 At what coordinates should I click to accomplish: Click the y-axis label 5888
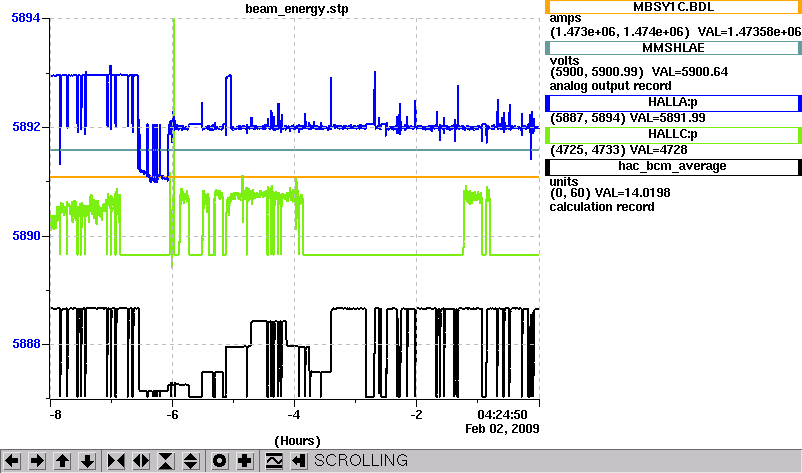pos(26,344)
